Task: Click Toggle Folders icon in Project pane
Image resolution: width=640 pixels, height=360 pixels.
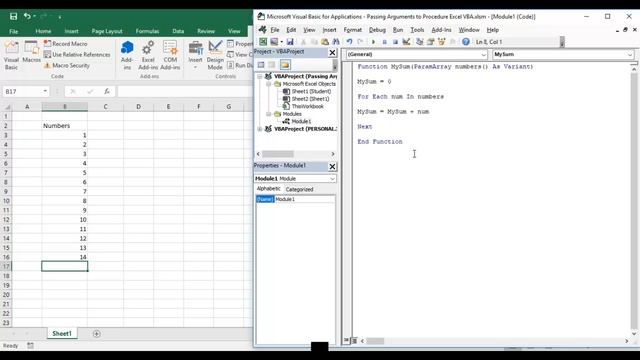Action: point(285,64)
